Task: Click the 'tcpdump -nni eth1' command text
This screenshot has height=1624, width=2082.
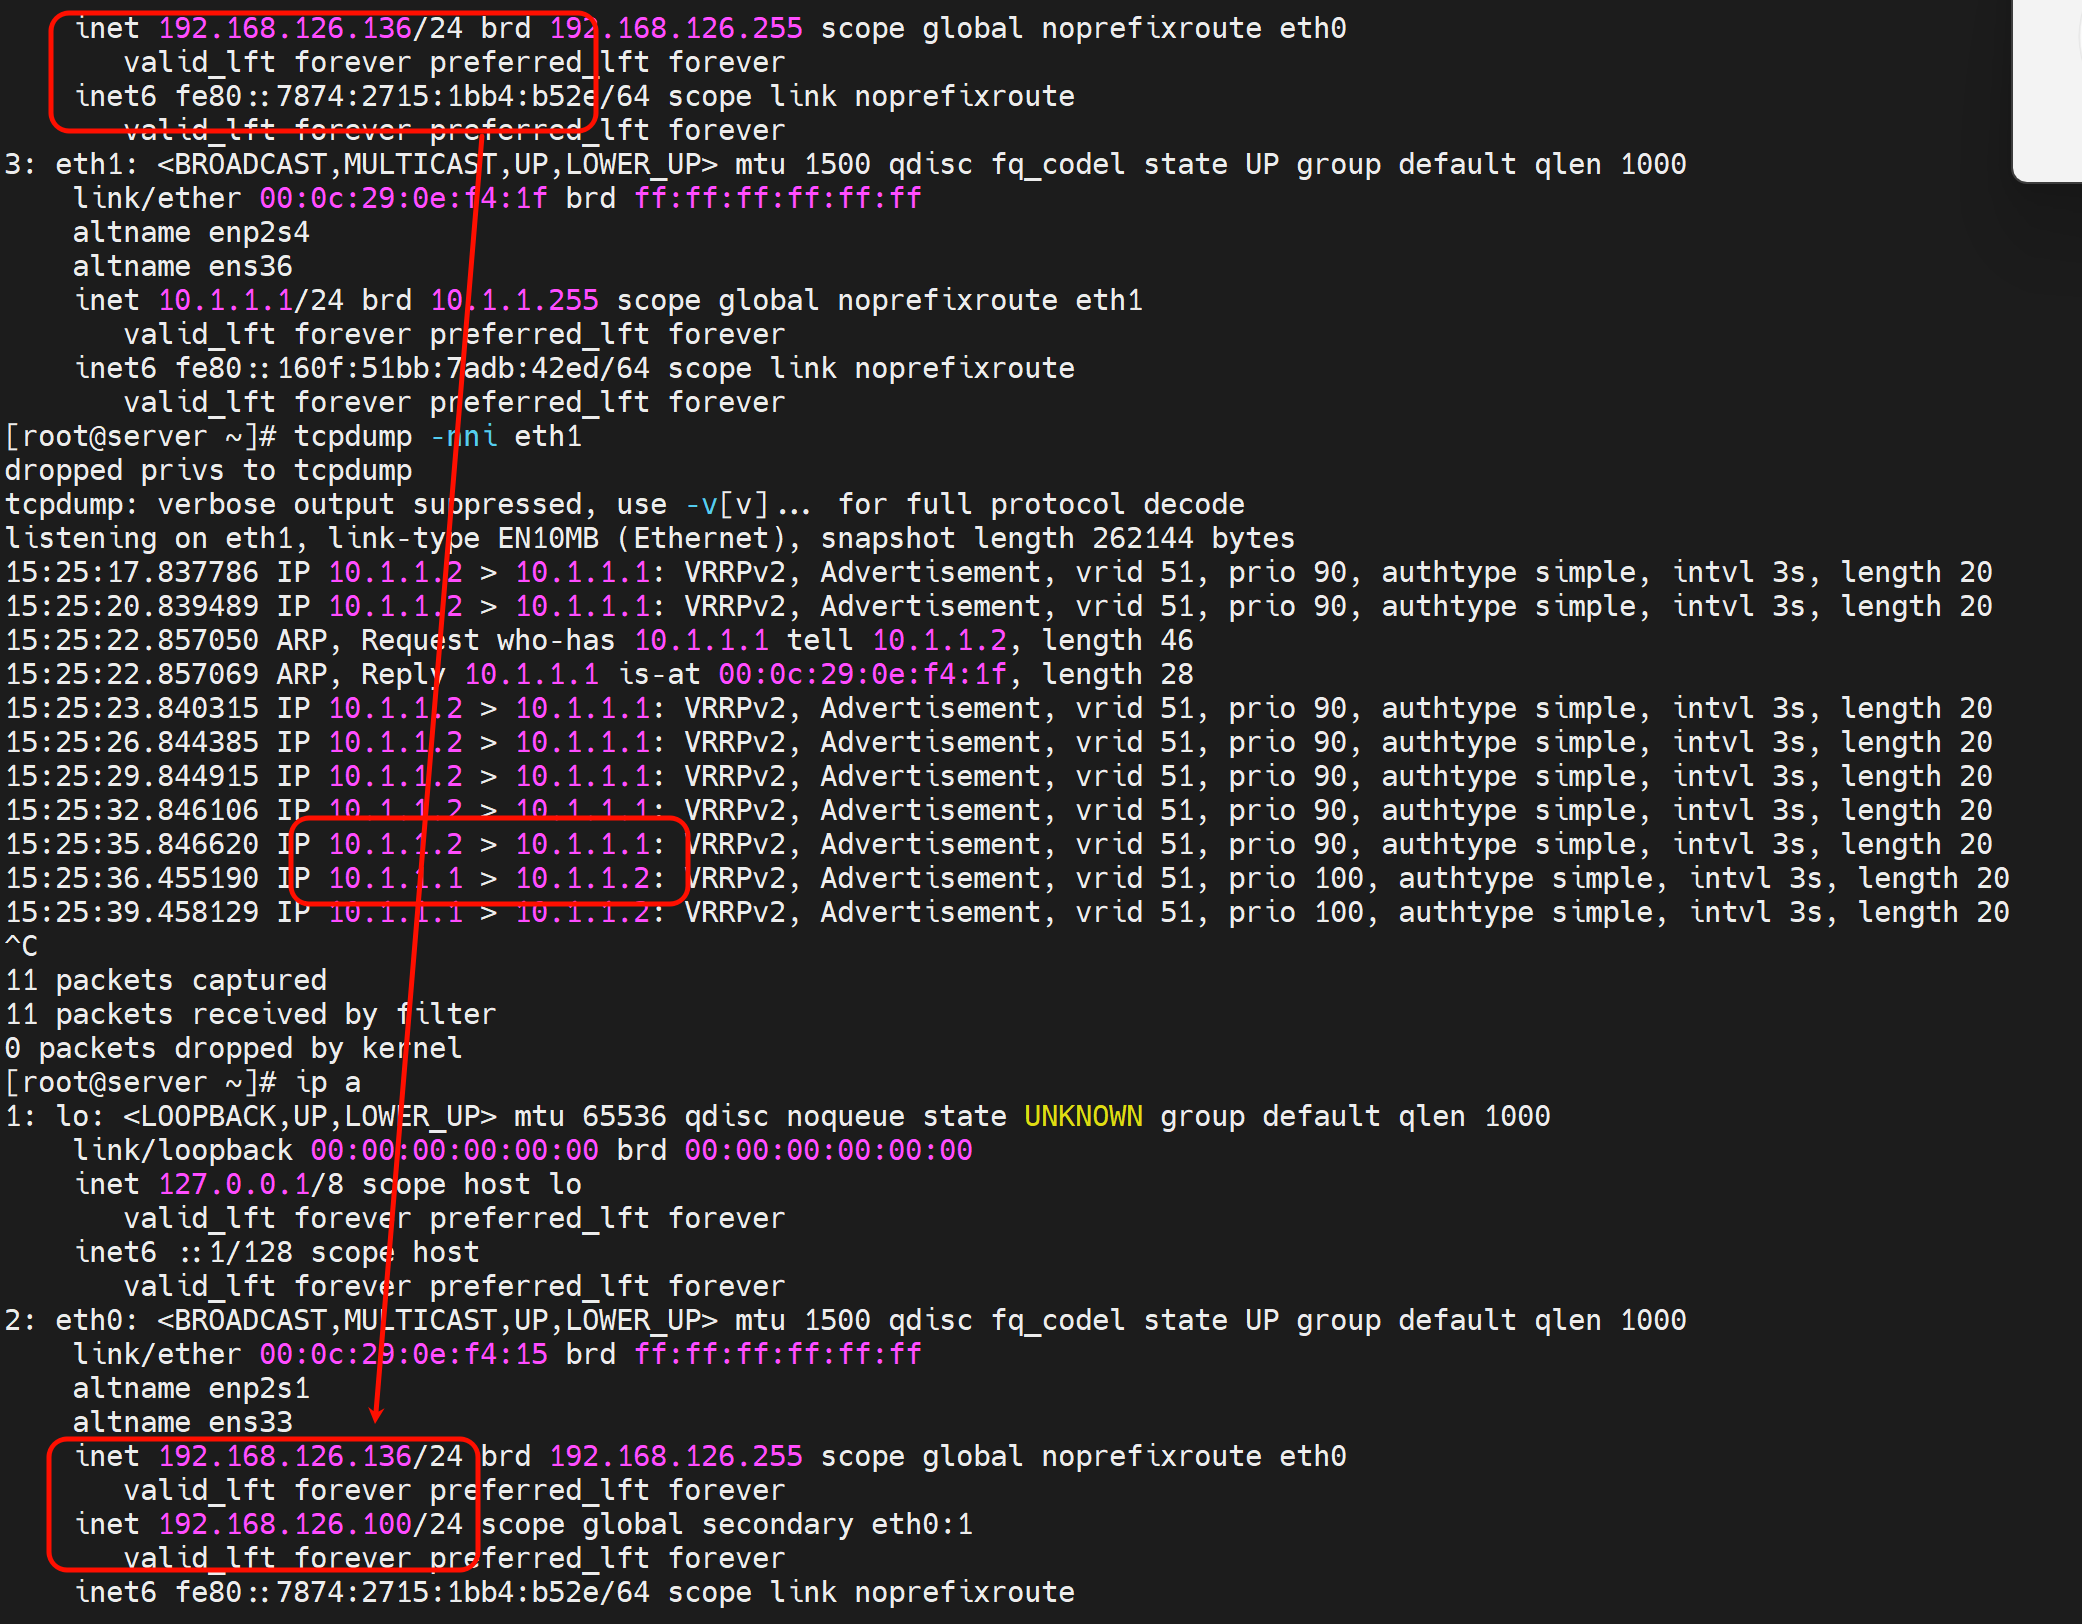Action: click(437, 437)
